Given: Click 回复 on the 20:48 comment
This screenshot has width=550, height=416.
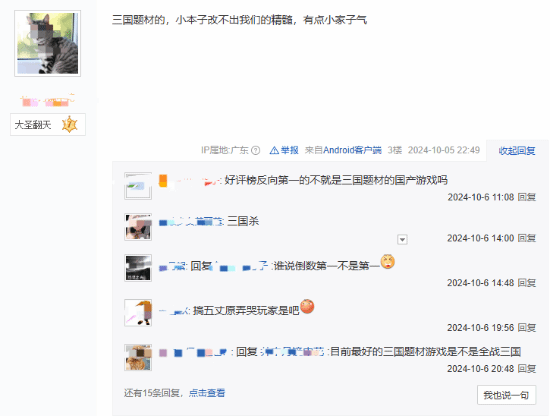Looking at the screenshot, I should 527,369.
